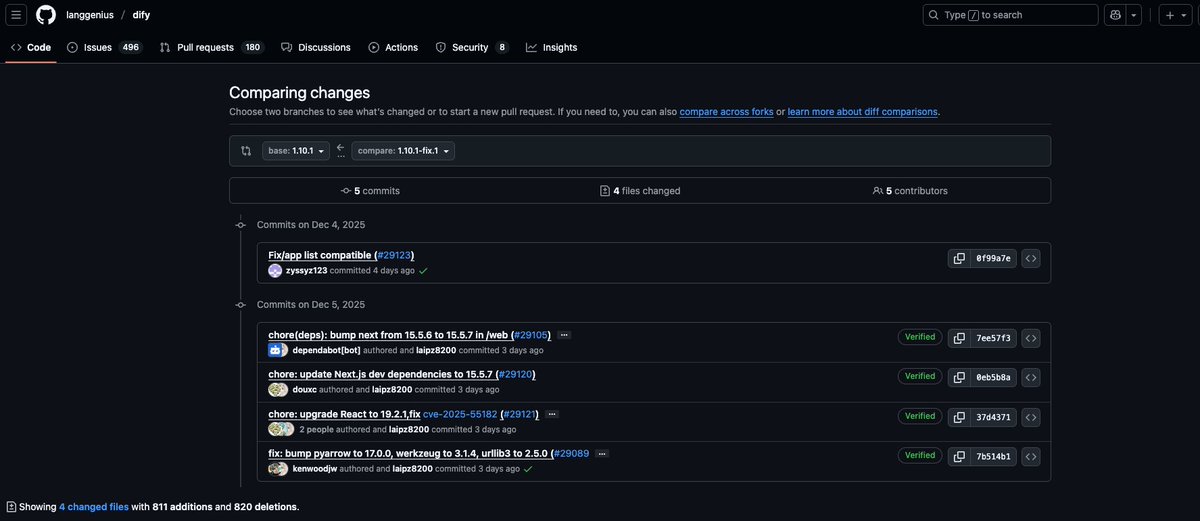Browse repository at commit 7ee57f3
Screen dimensions: 1200x521
(x=1031, y=338)
